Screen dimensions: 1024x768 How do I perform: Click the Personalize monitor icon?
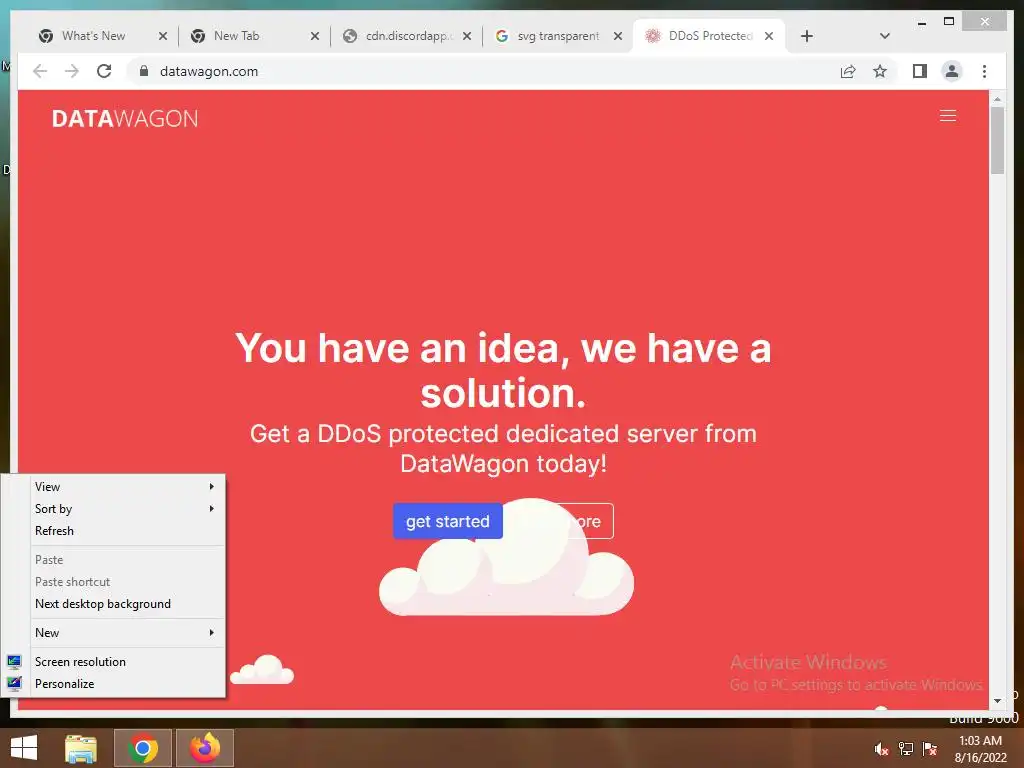pyautogui.click(x=14, y=684)
